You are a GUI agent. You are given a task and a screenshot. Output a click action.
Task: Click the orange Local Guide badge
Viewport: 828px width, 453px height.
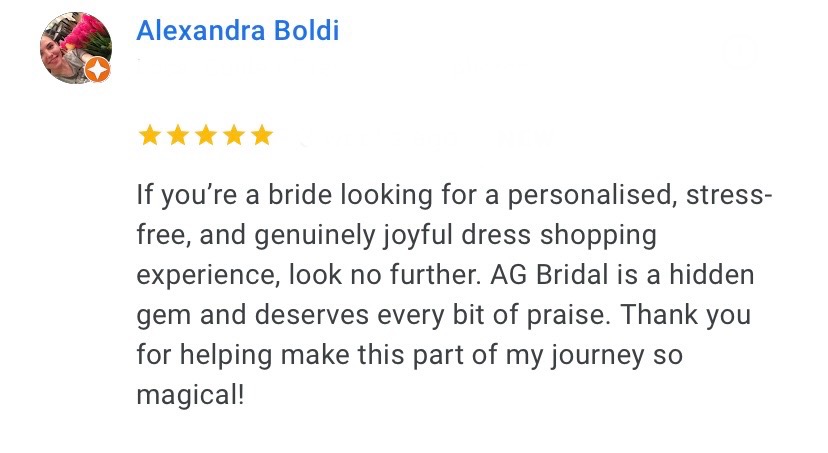pos(97,70)
